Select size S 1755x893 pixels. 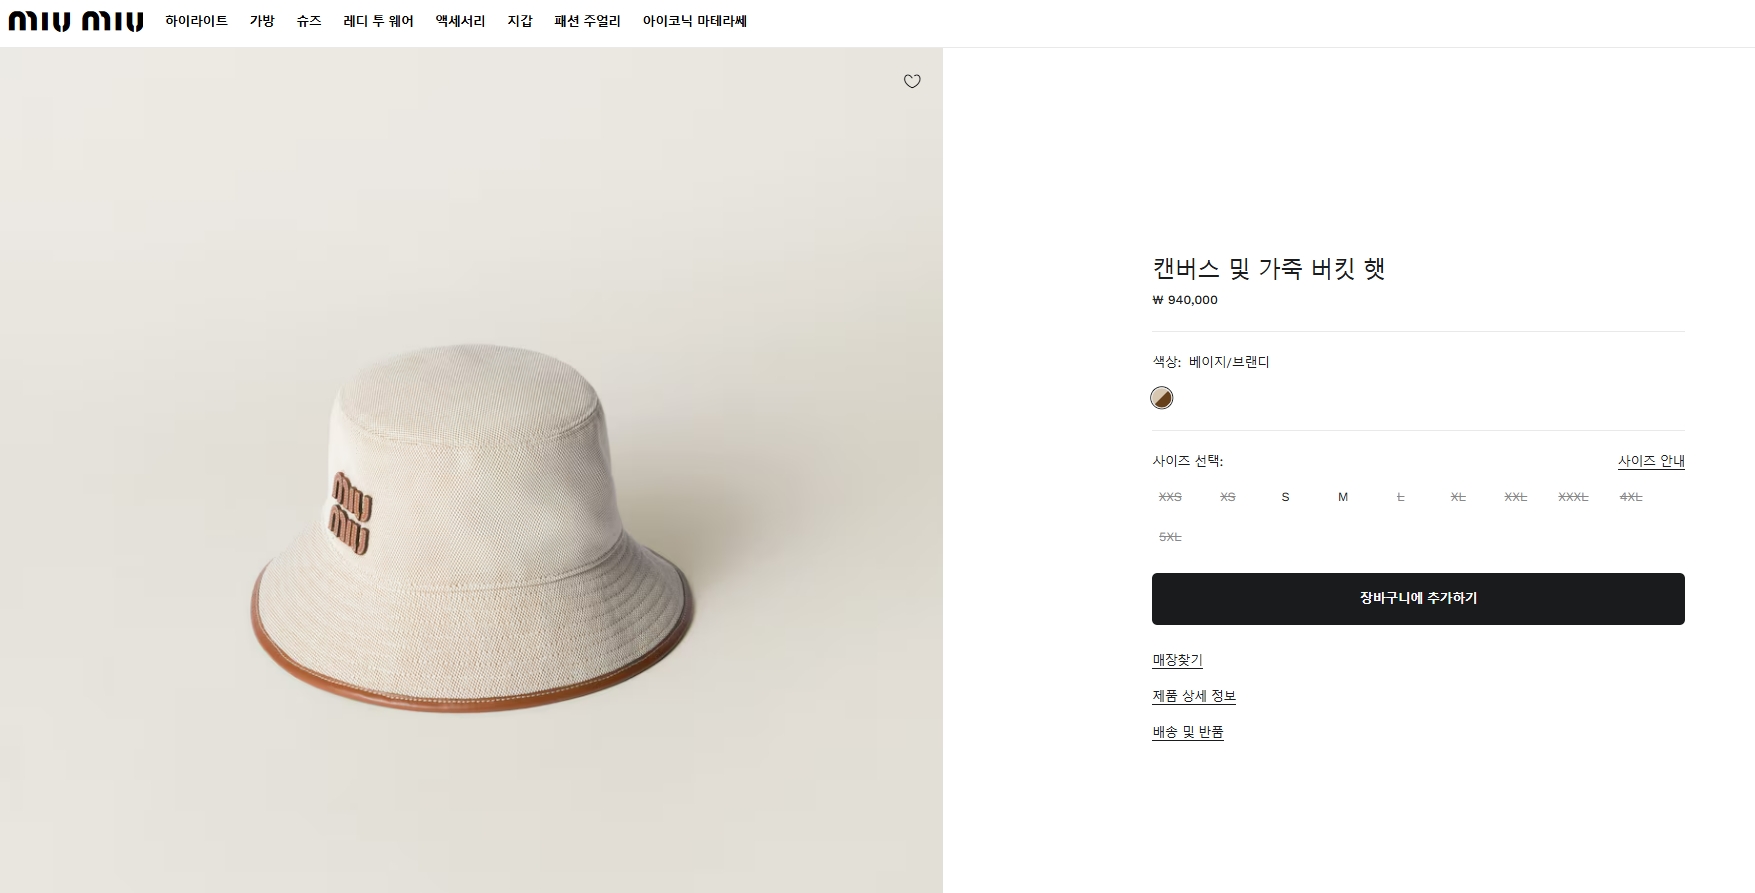[x=1285, y=497]
